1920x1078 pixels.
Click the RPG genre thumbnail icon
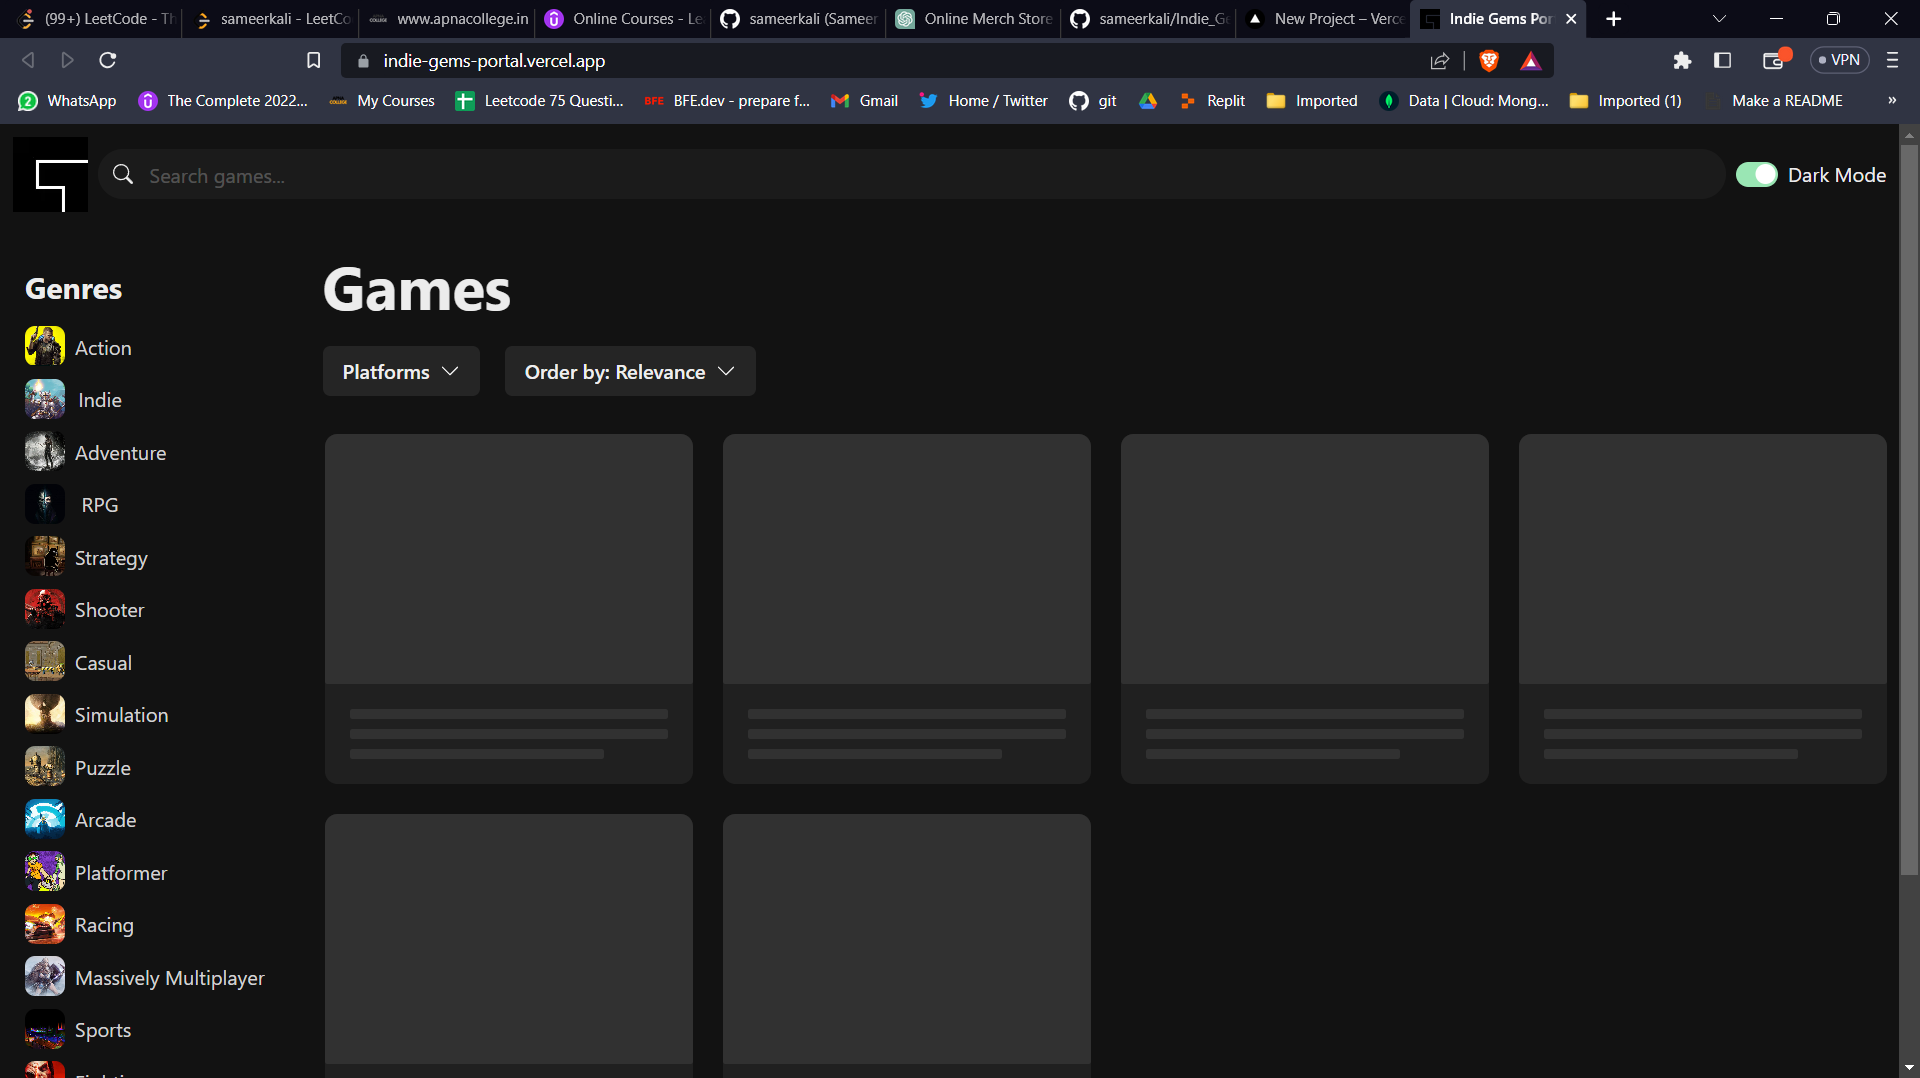point(45,505)
